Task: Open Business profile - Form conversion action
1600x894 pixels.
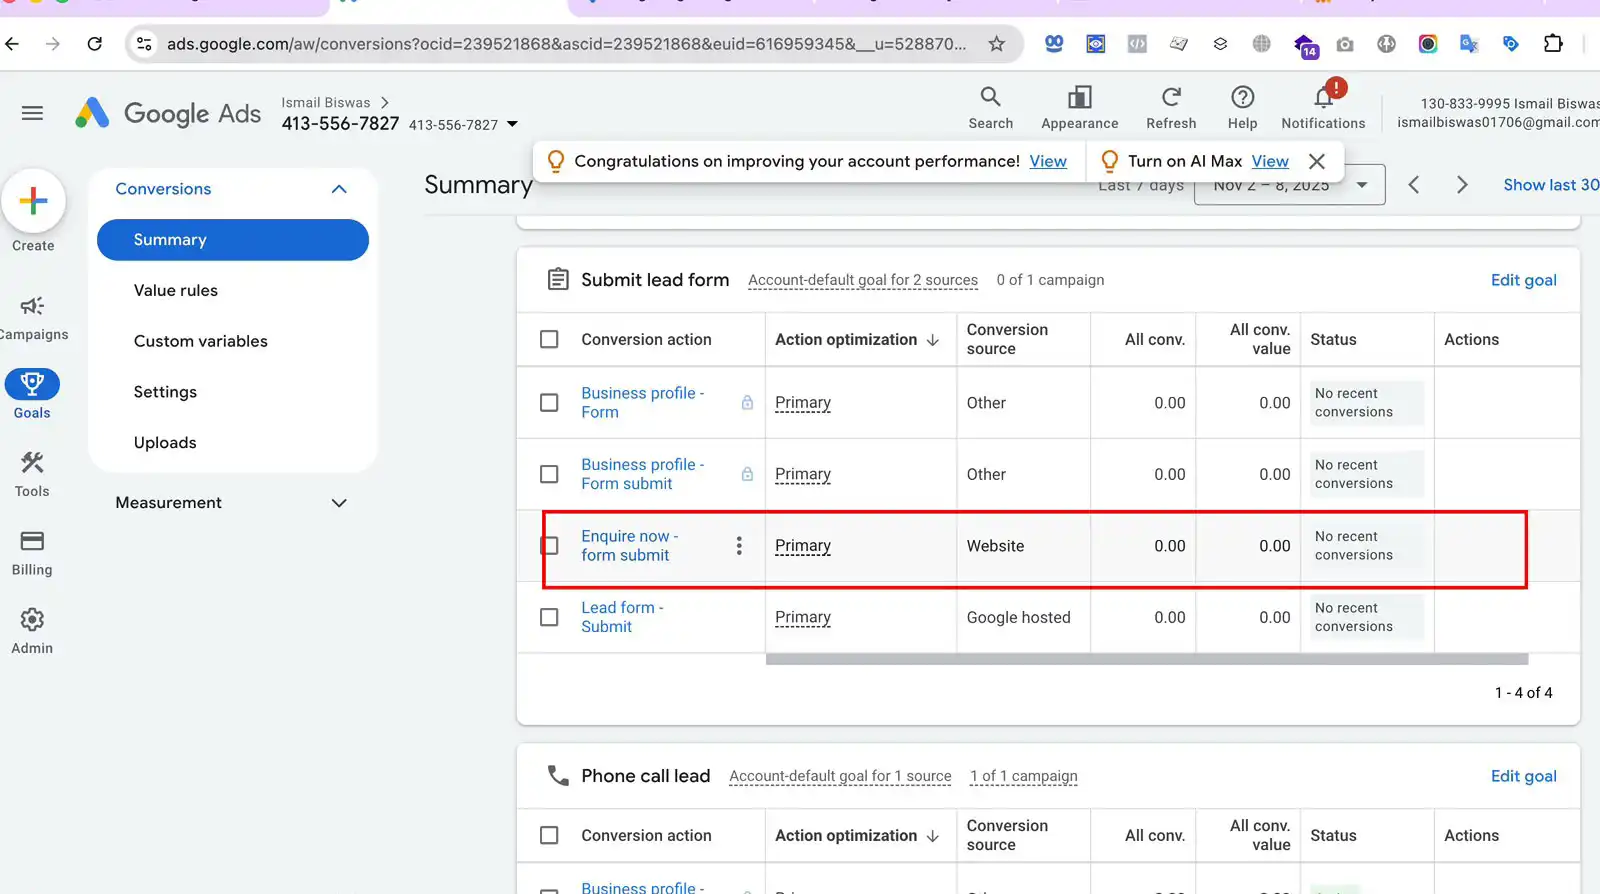Action: point(642,403)
